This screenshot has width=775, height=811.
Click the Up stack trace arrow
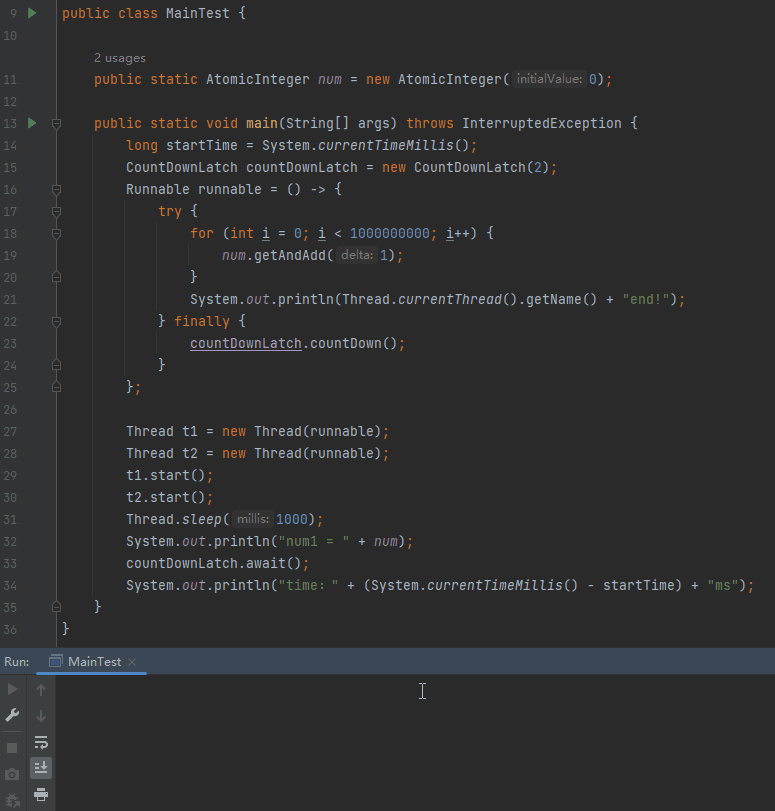click(x=41, y=689)
